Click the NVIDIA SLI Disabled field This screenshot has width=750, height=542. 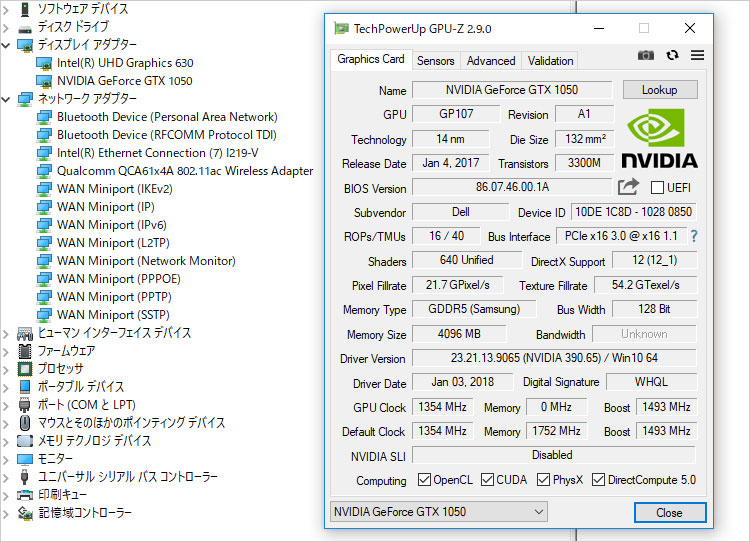[553, 455]
